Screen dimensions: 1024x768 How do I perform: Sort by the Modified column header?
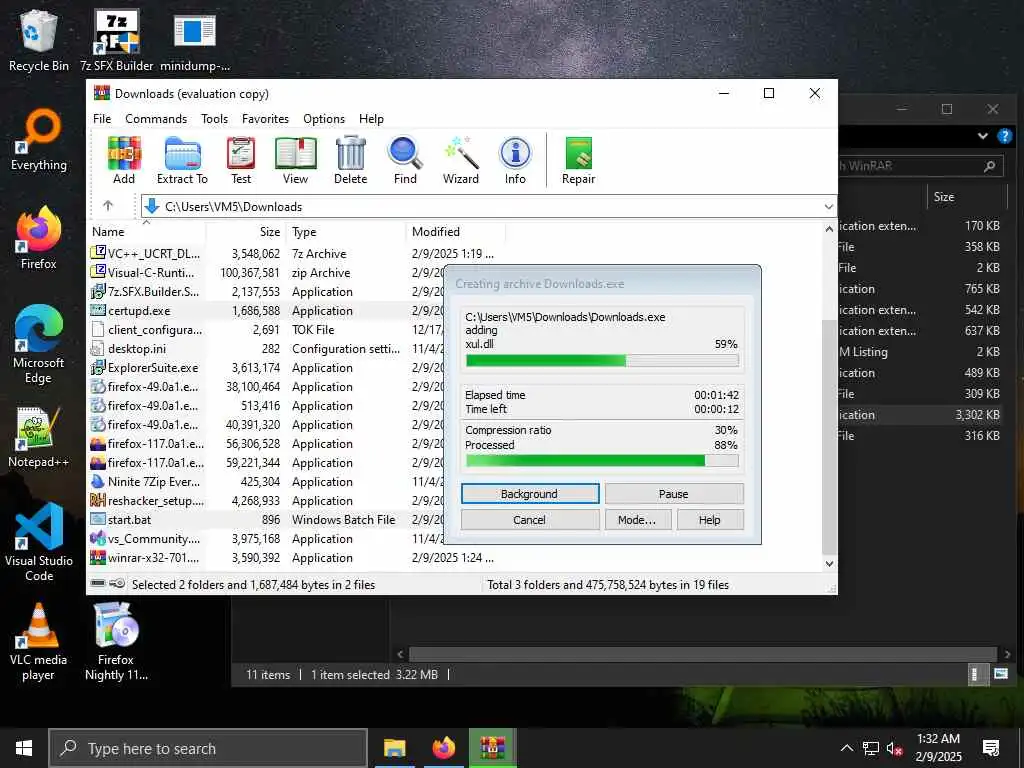455,232
